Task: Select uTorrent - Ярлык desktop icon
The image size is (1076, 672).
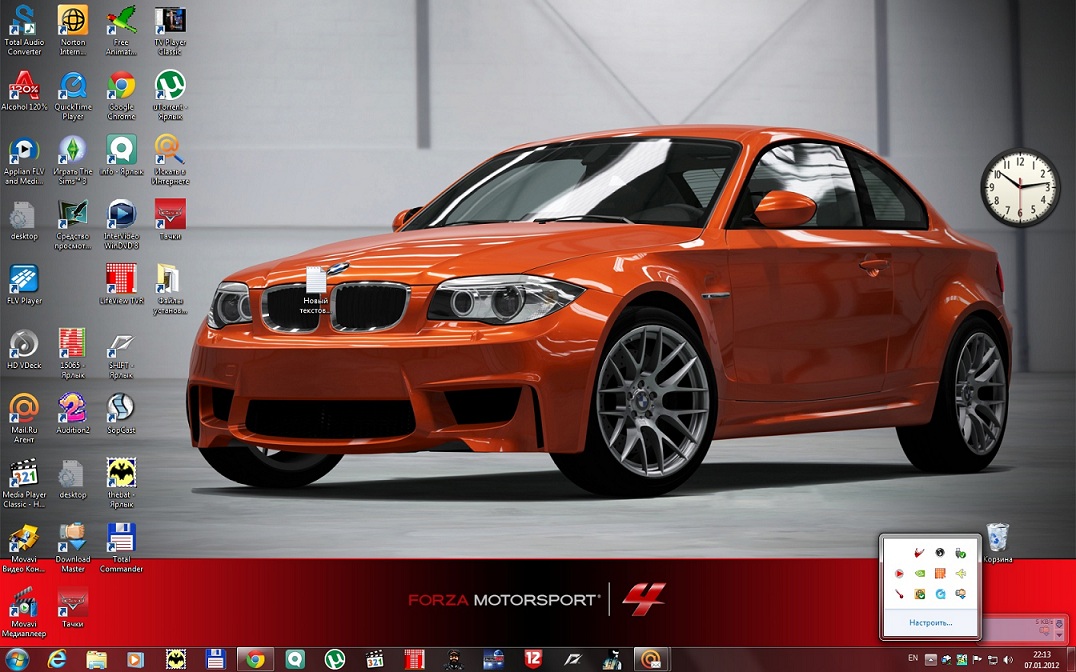Action: [x=169, y=95]
